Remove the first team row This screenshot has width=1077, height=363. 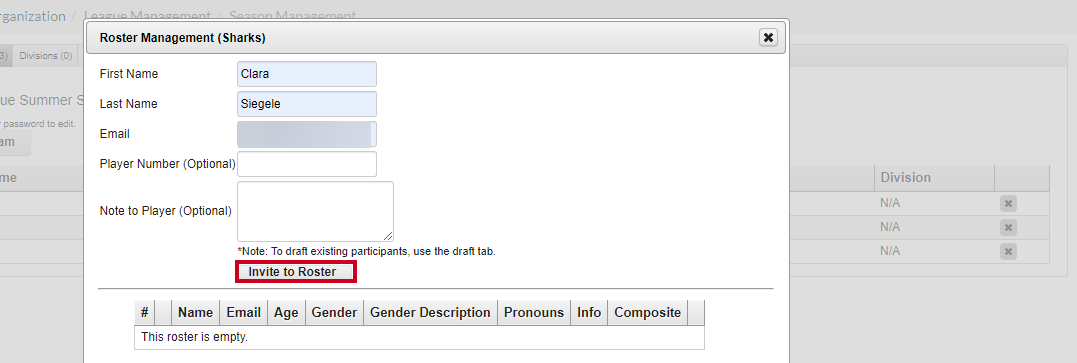coord(1008,204)
